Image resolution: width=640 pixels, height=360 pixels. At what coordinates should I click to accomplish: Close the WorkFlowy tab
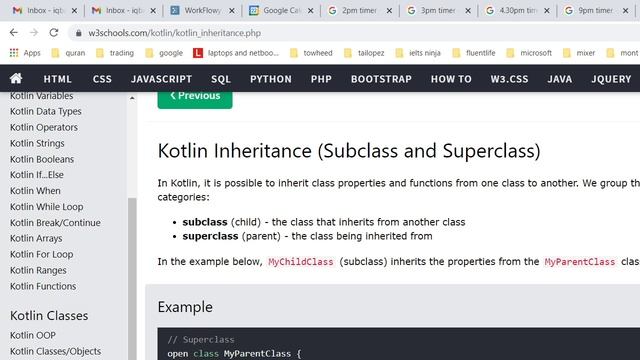coord(232,11)
